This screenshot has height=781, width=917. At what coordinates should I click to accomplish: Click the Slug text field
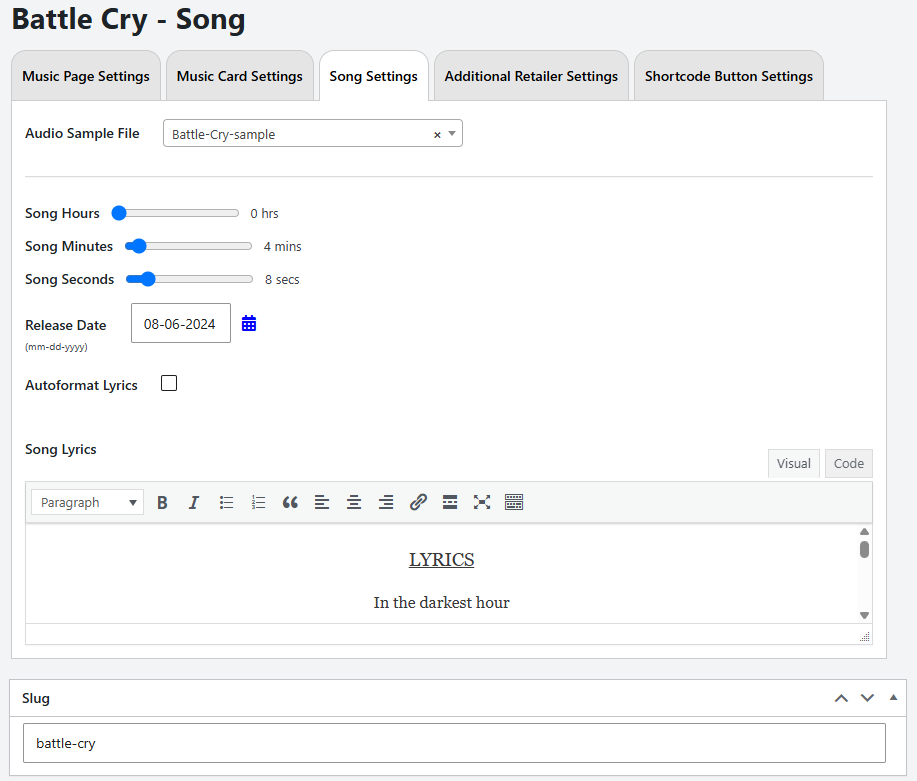coord(454,743)
